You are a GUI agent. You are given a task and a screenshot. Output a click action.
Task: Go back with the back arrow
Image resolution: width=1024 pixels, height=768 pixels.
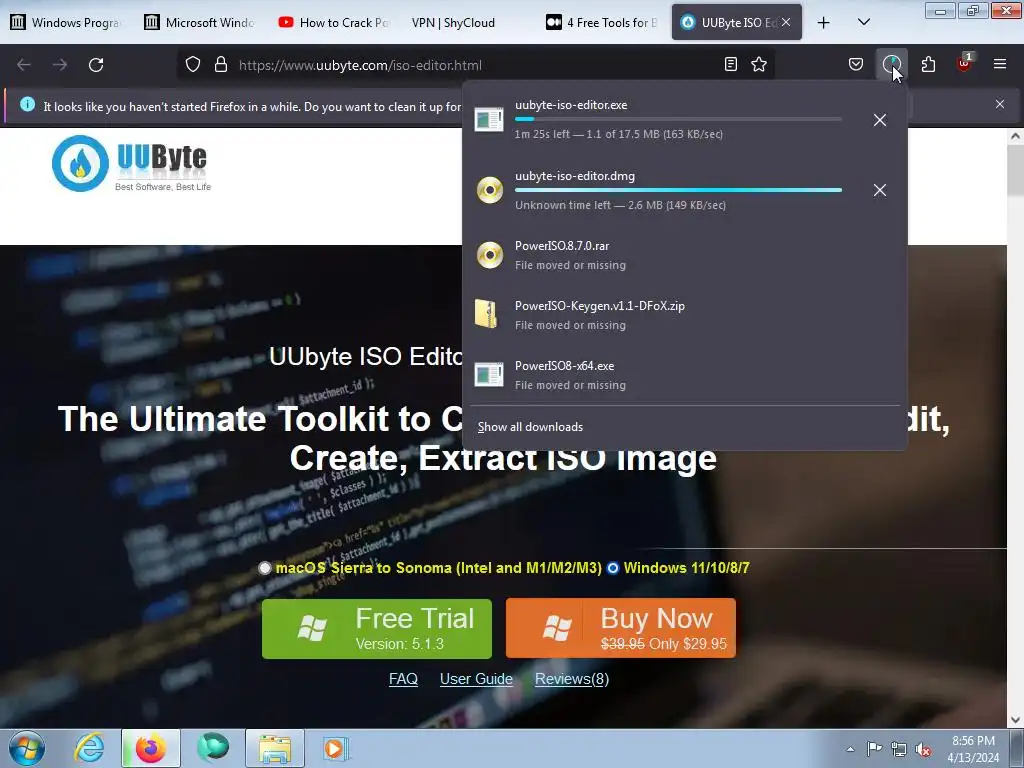(24, 65)
